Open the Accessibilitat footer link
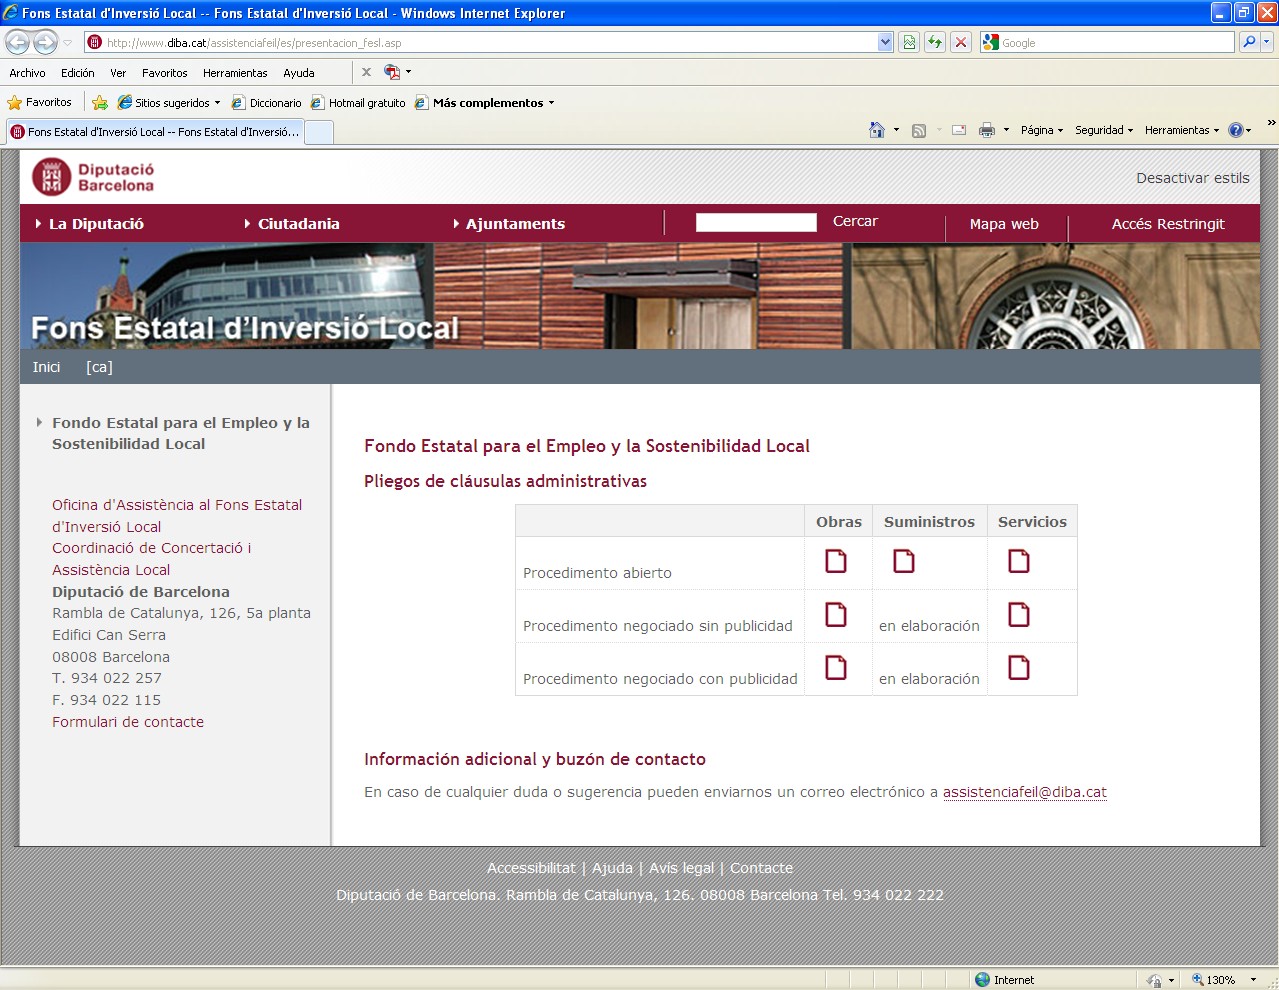This screenshot has height=990, width=1279. [531, 868]
